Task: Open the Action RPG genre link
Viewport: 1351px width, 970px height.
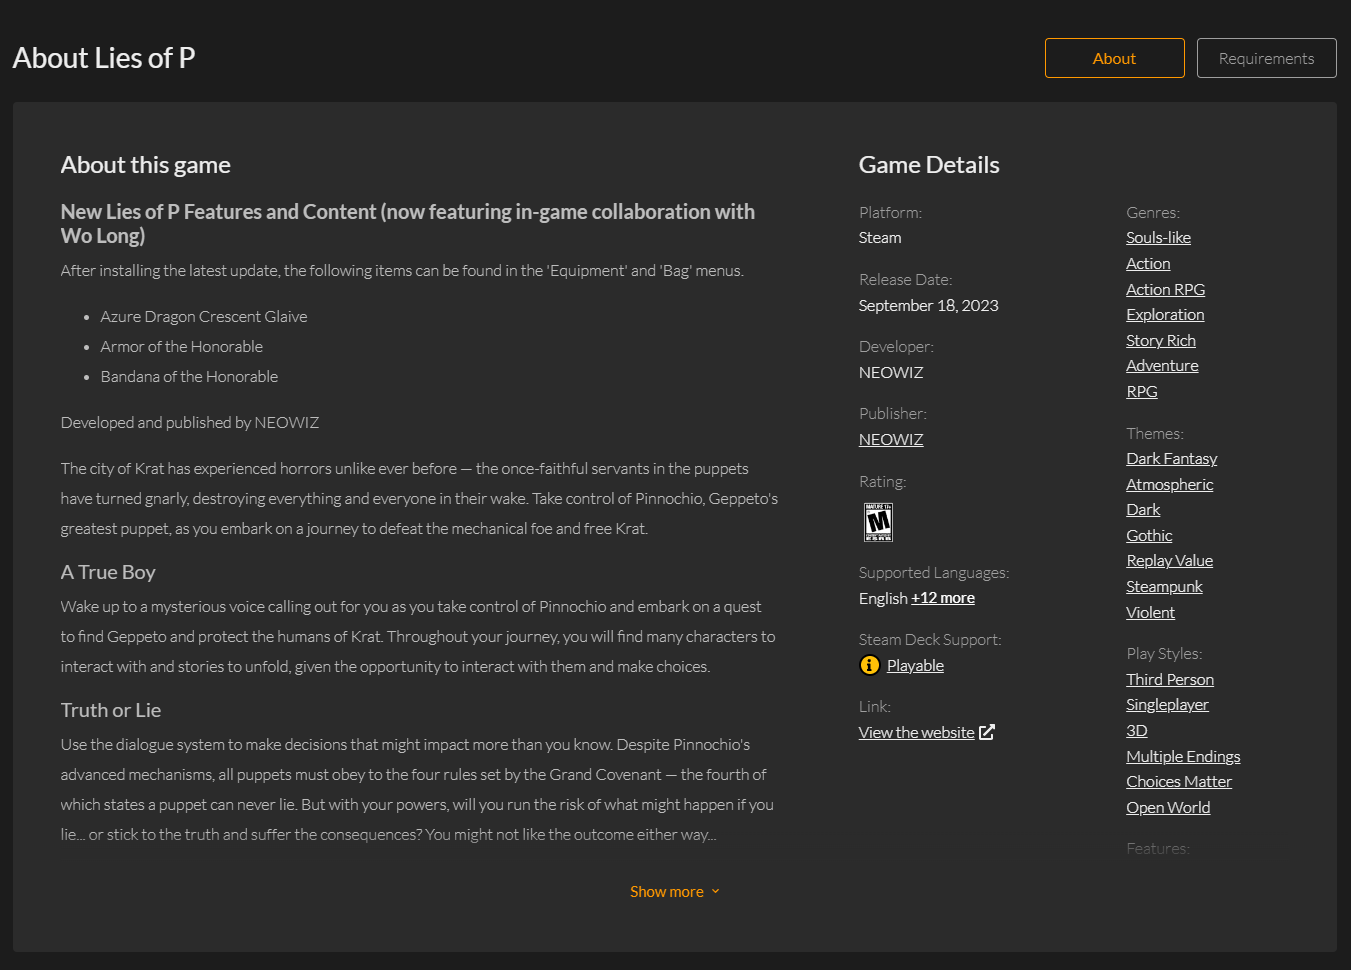Action: (x=1165, y=289)
